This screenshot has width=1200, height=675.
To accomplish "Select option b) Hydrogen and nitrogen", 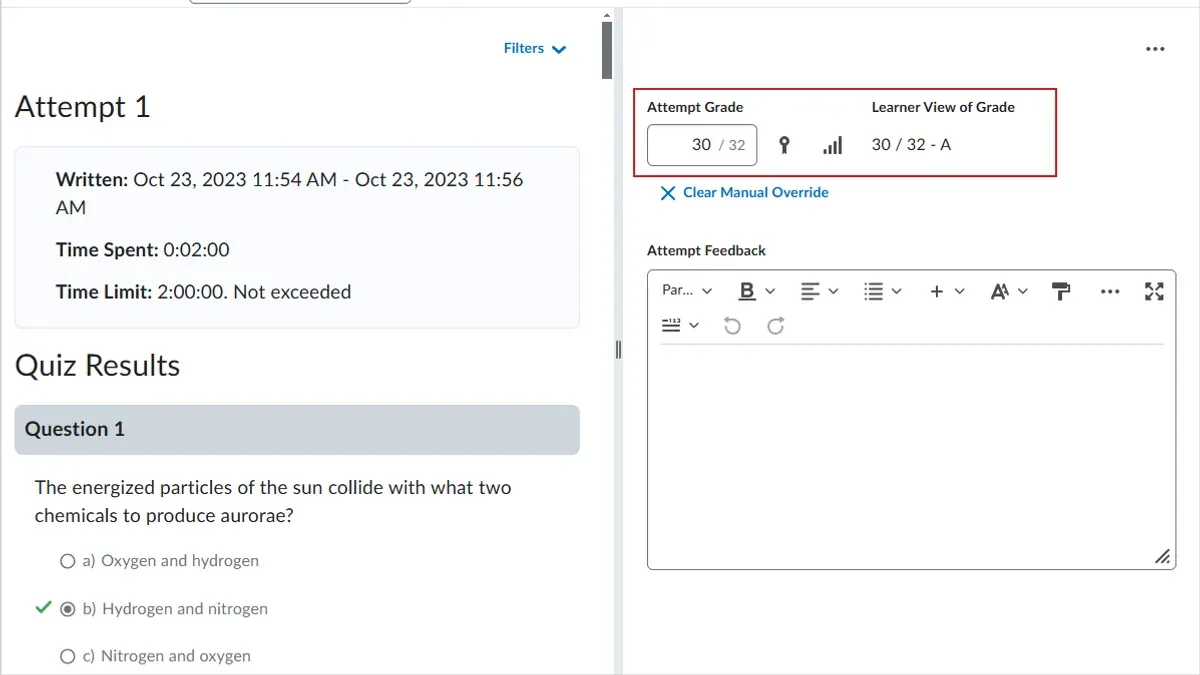I will [x=68, y=609].
